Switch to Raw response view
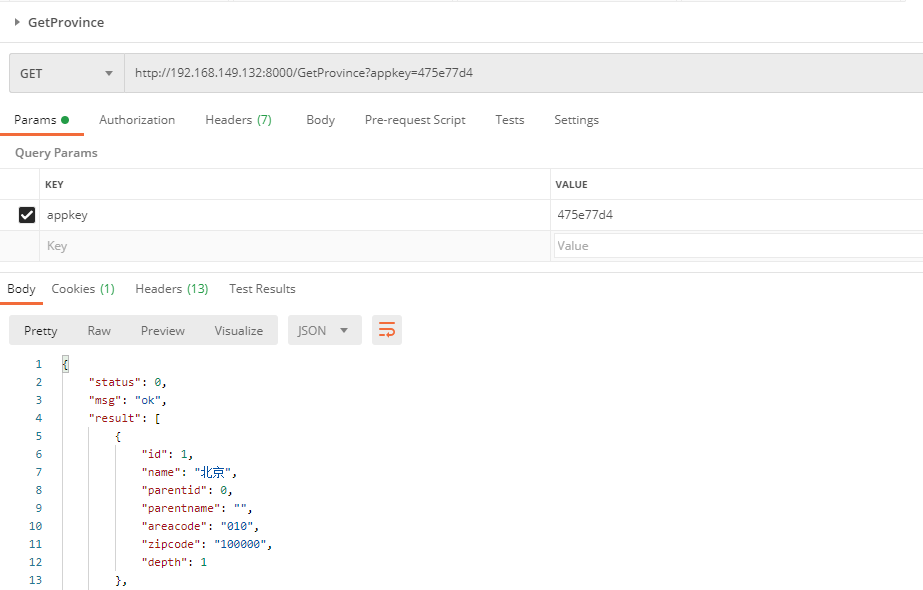Viewport: 923px width, 590px height. (x=99, y=331)
